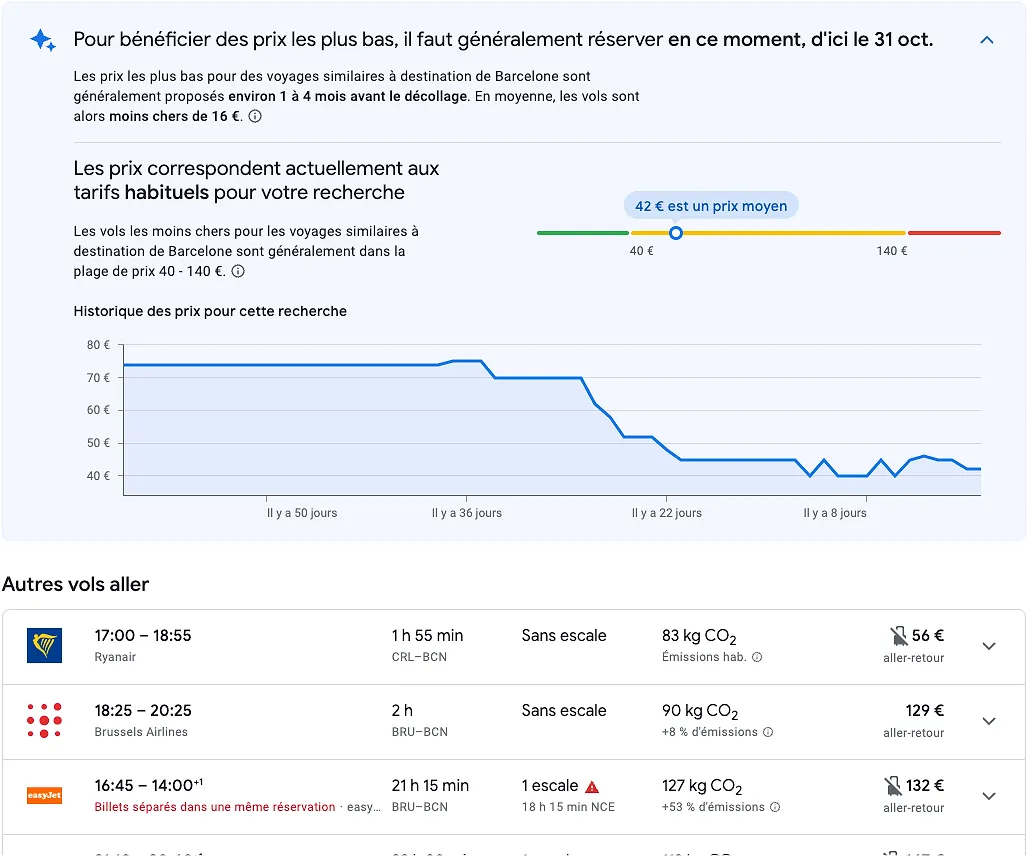
Task: Click the "Il y a 50 jours" axis label
Action: [x=302, y=513]
